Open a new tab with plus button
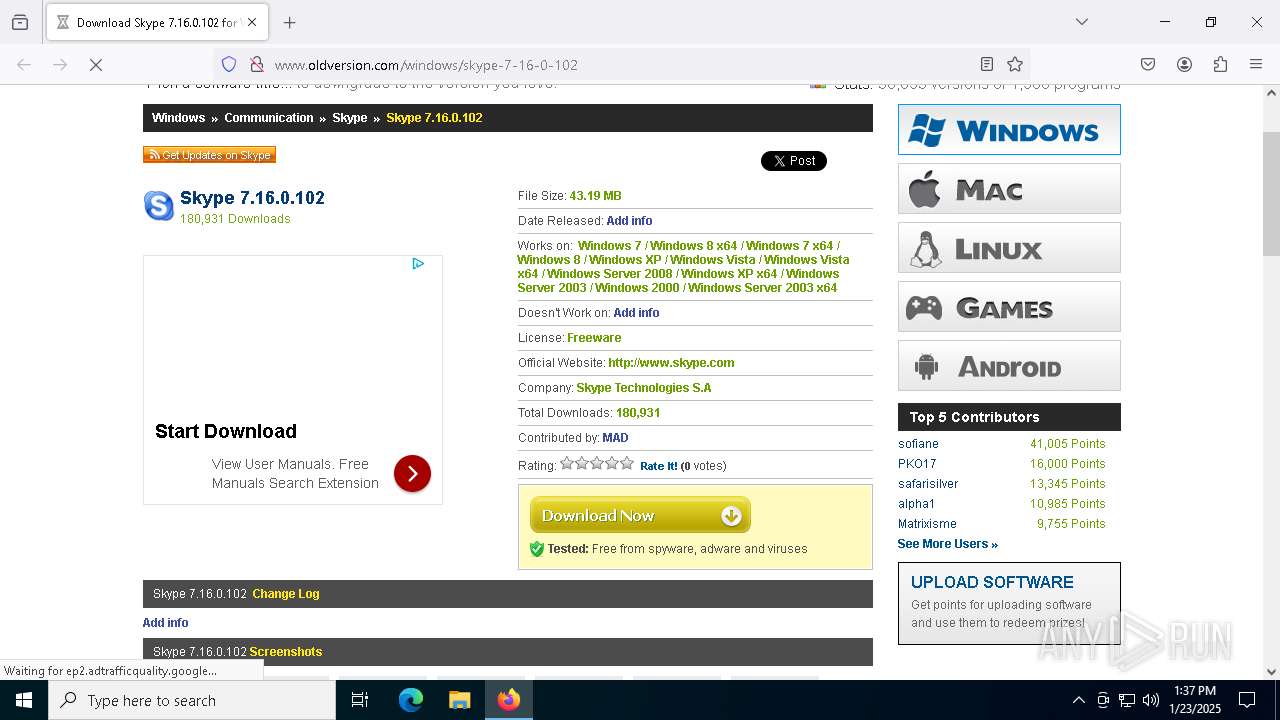 [x=290, y=22]
